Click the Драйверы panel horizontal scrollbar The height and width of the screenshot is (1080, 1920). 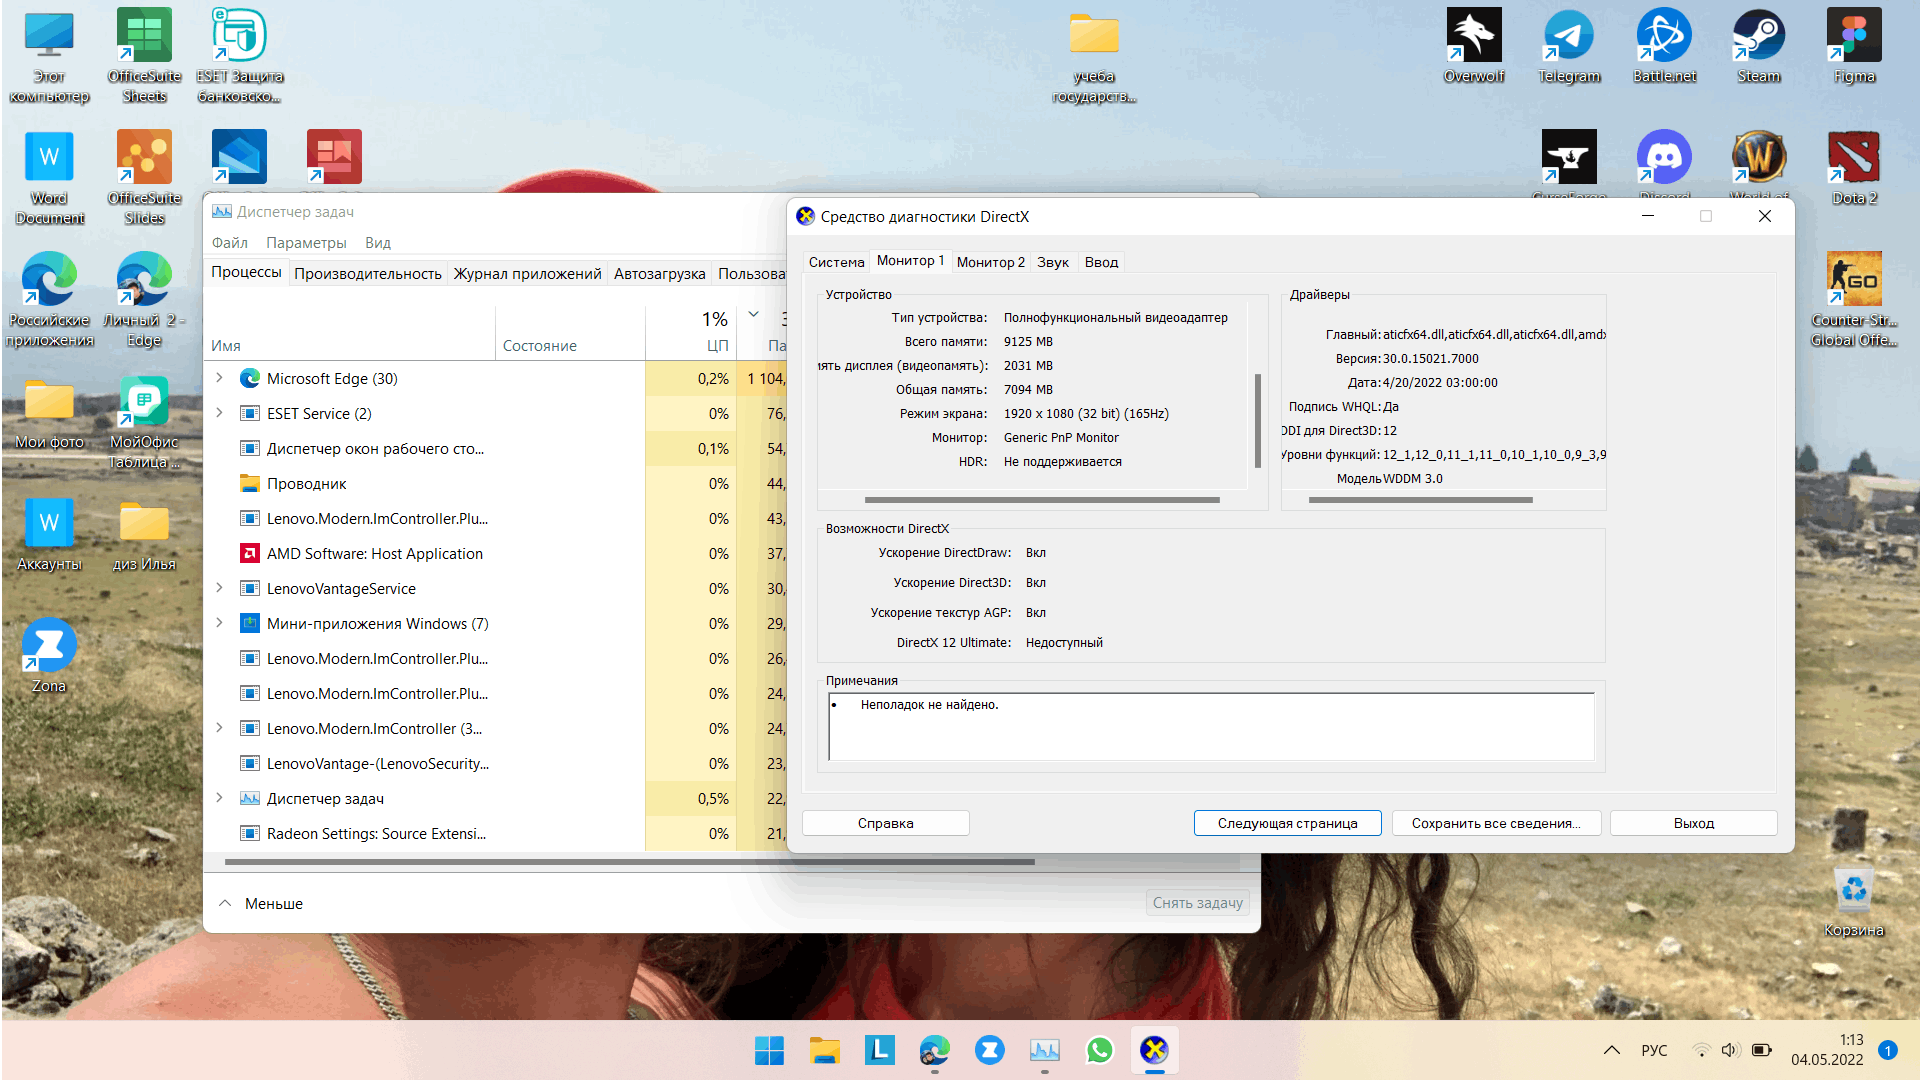tap(1420, 499)
